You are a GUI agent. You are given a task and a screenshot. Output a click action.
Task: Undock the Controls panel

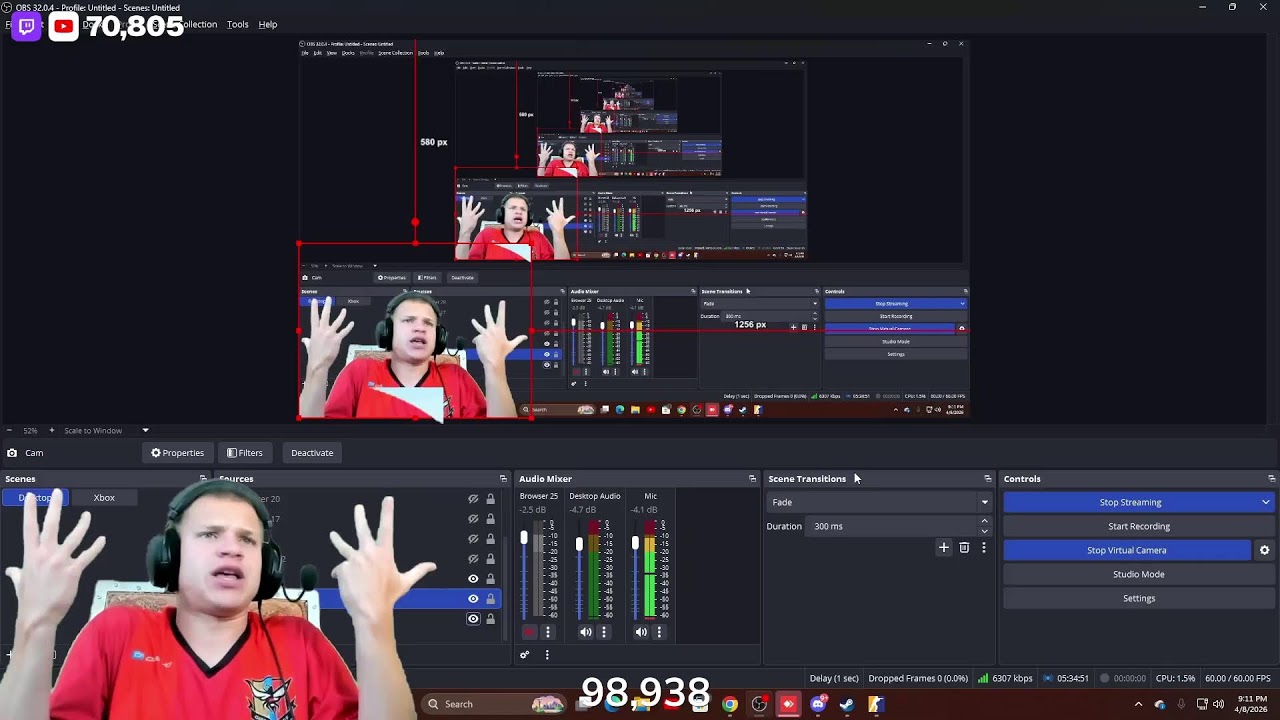coord(1271,479)
